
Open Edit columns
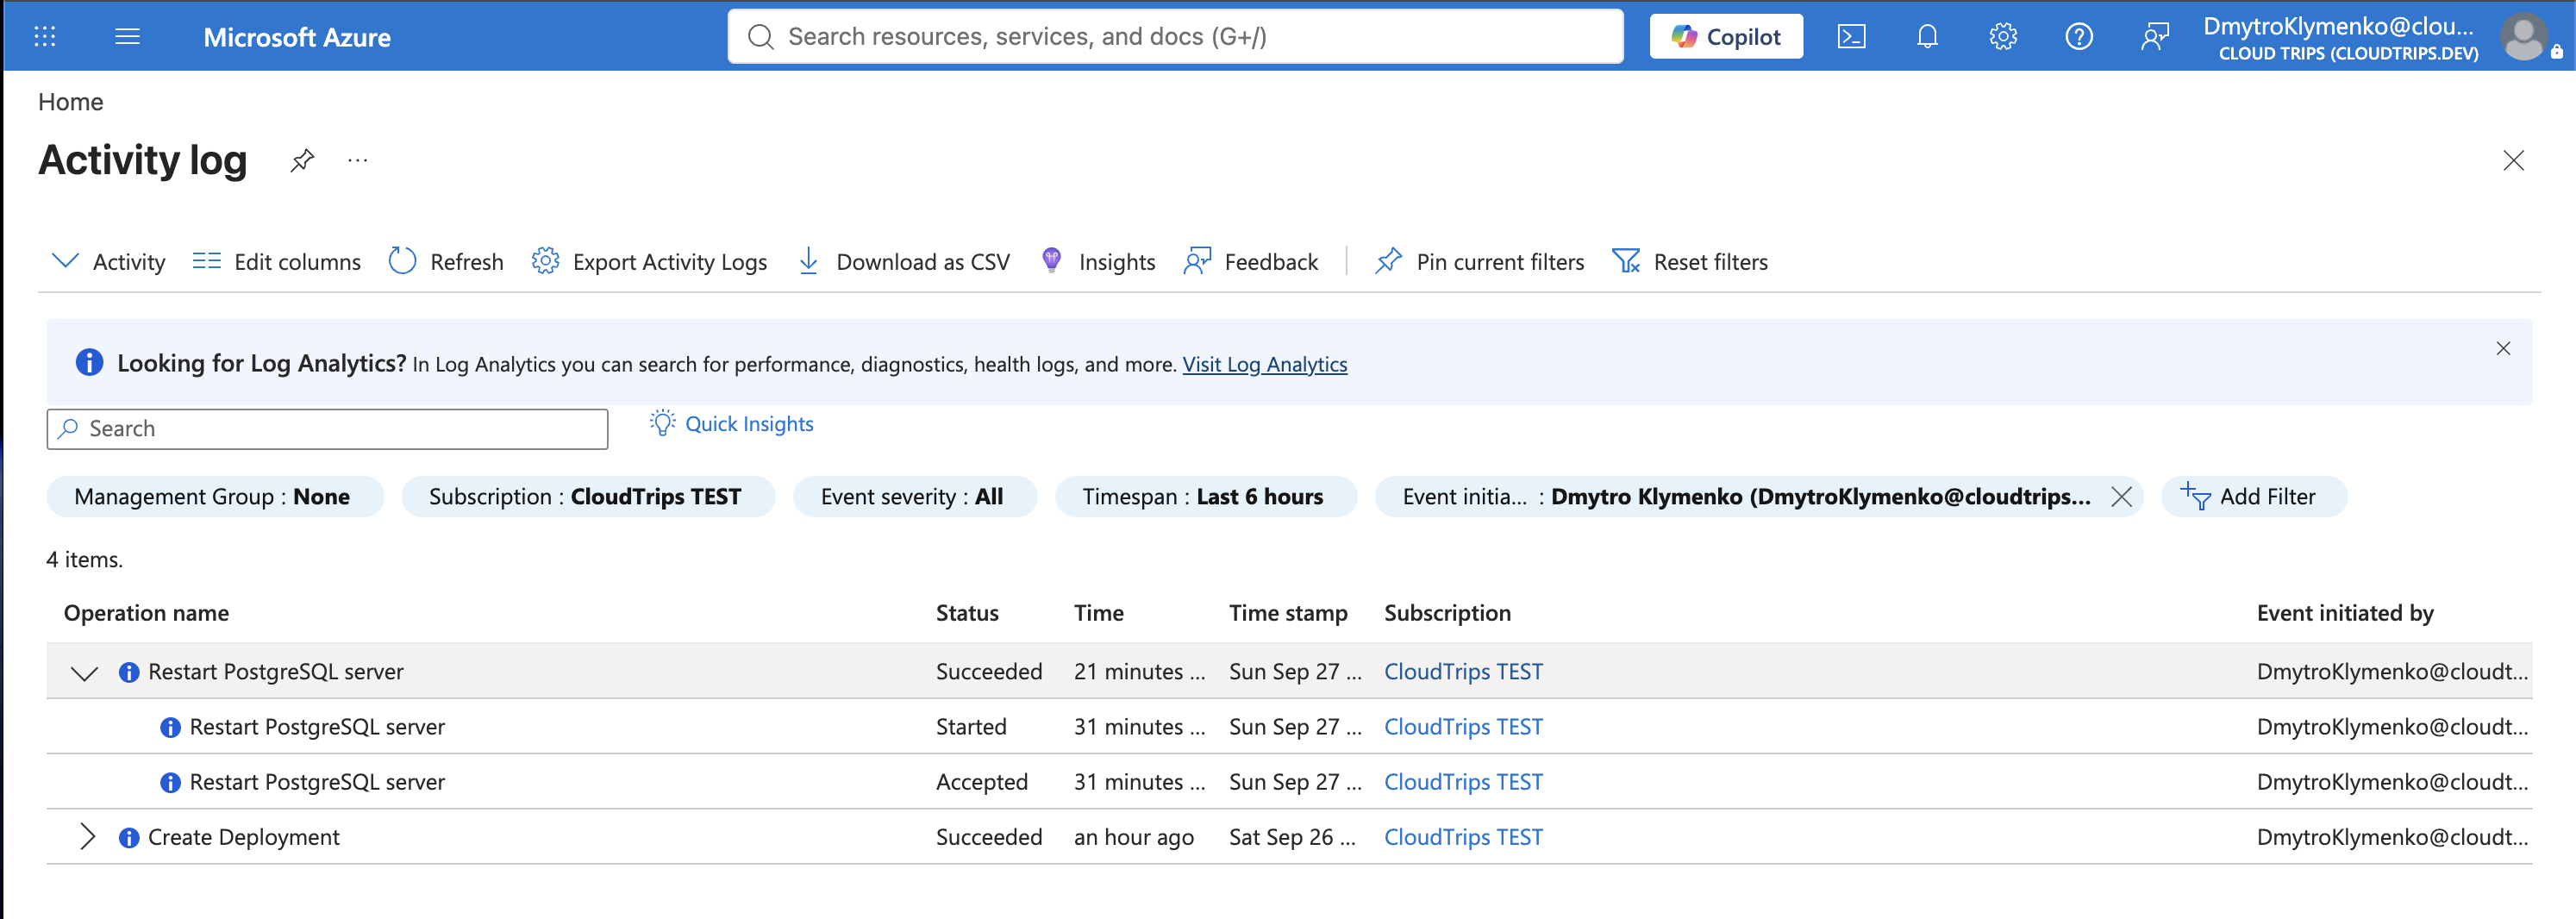277,262
